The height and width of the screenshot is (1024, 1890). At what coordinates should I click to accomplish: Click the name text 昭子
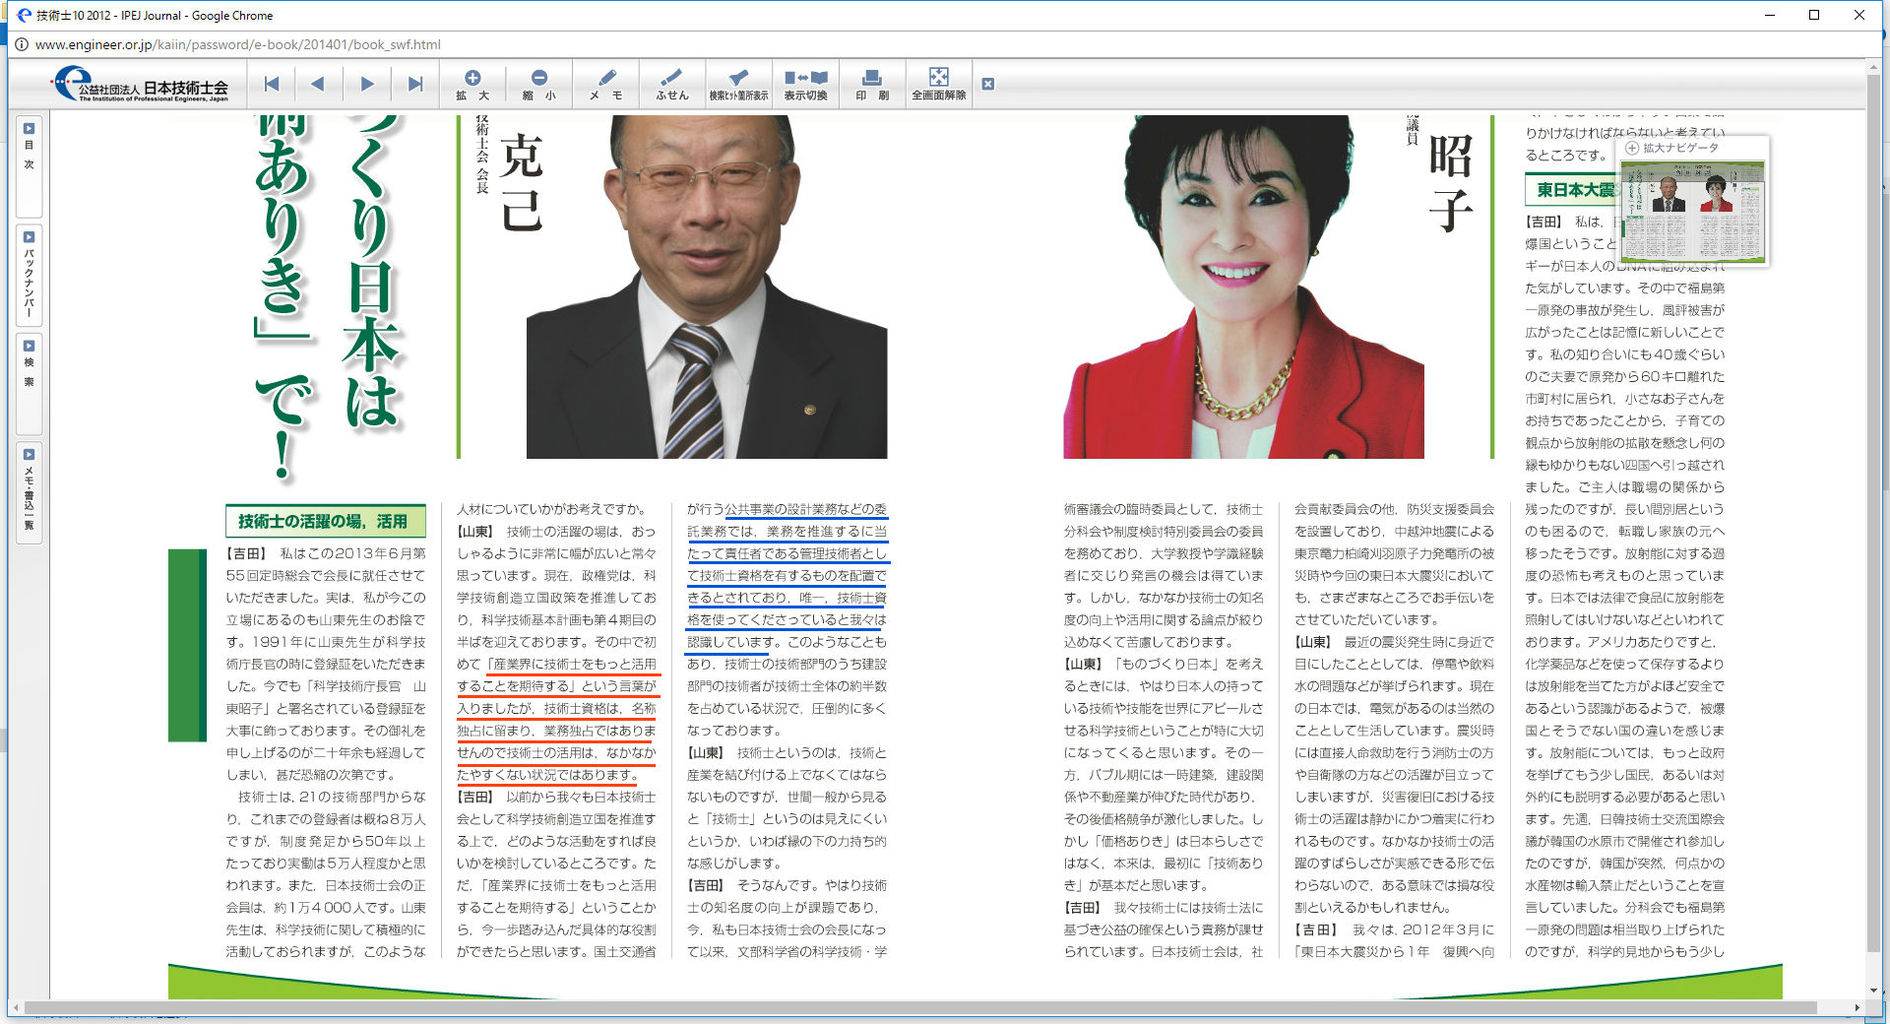point(1450,182)
